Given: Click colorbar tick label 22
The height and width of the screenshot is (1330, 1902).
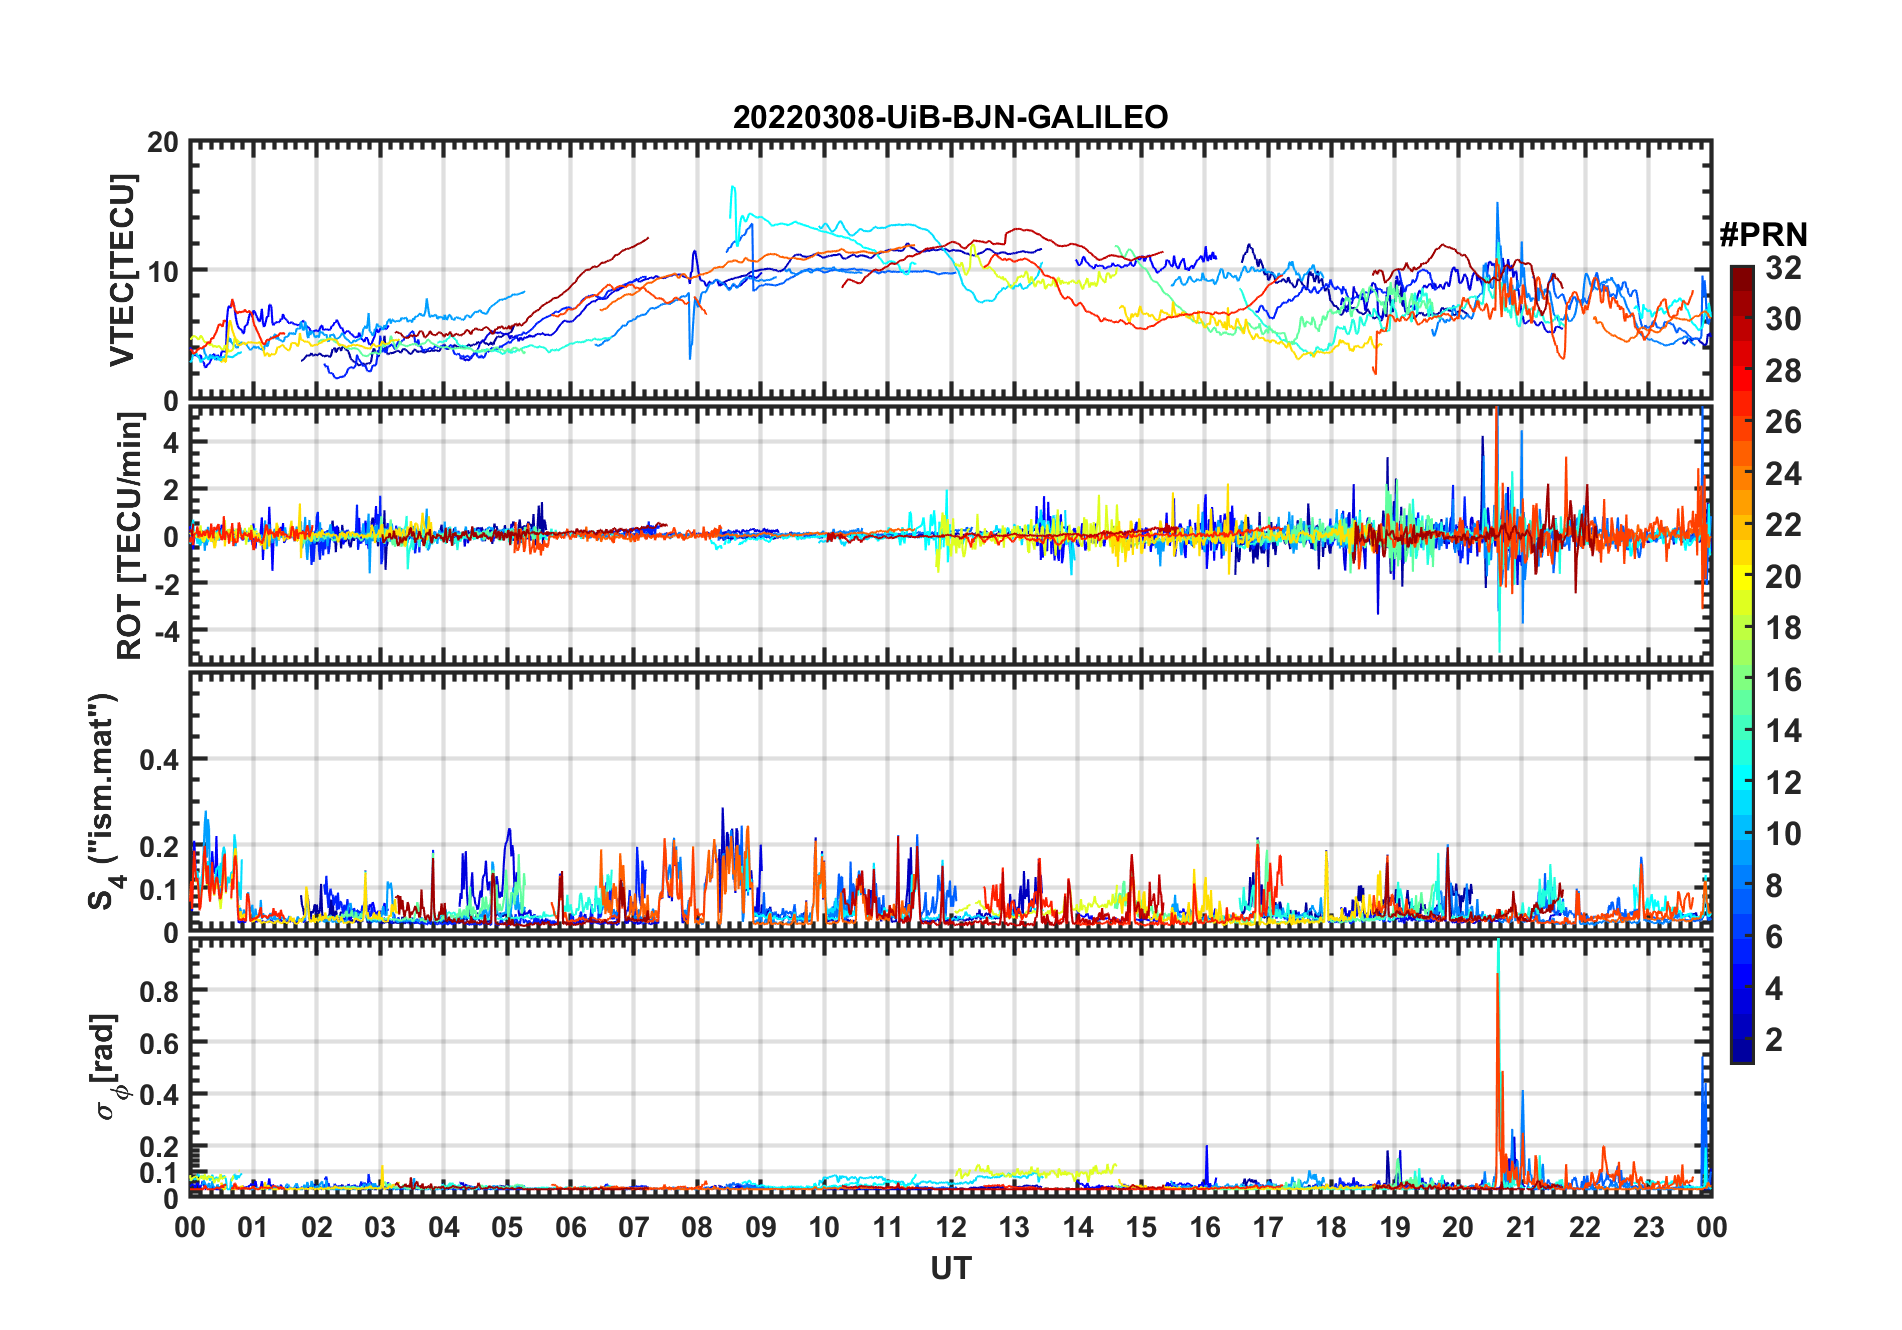Looking at the screenshot, I should click(x=1783, y=525).
